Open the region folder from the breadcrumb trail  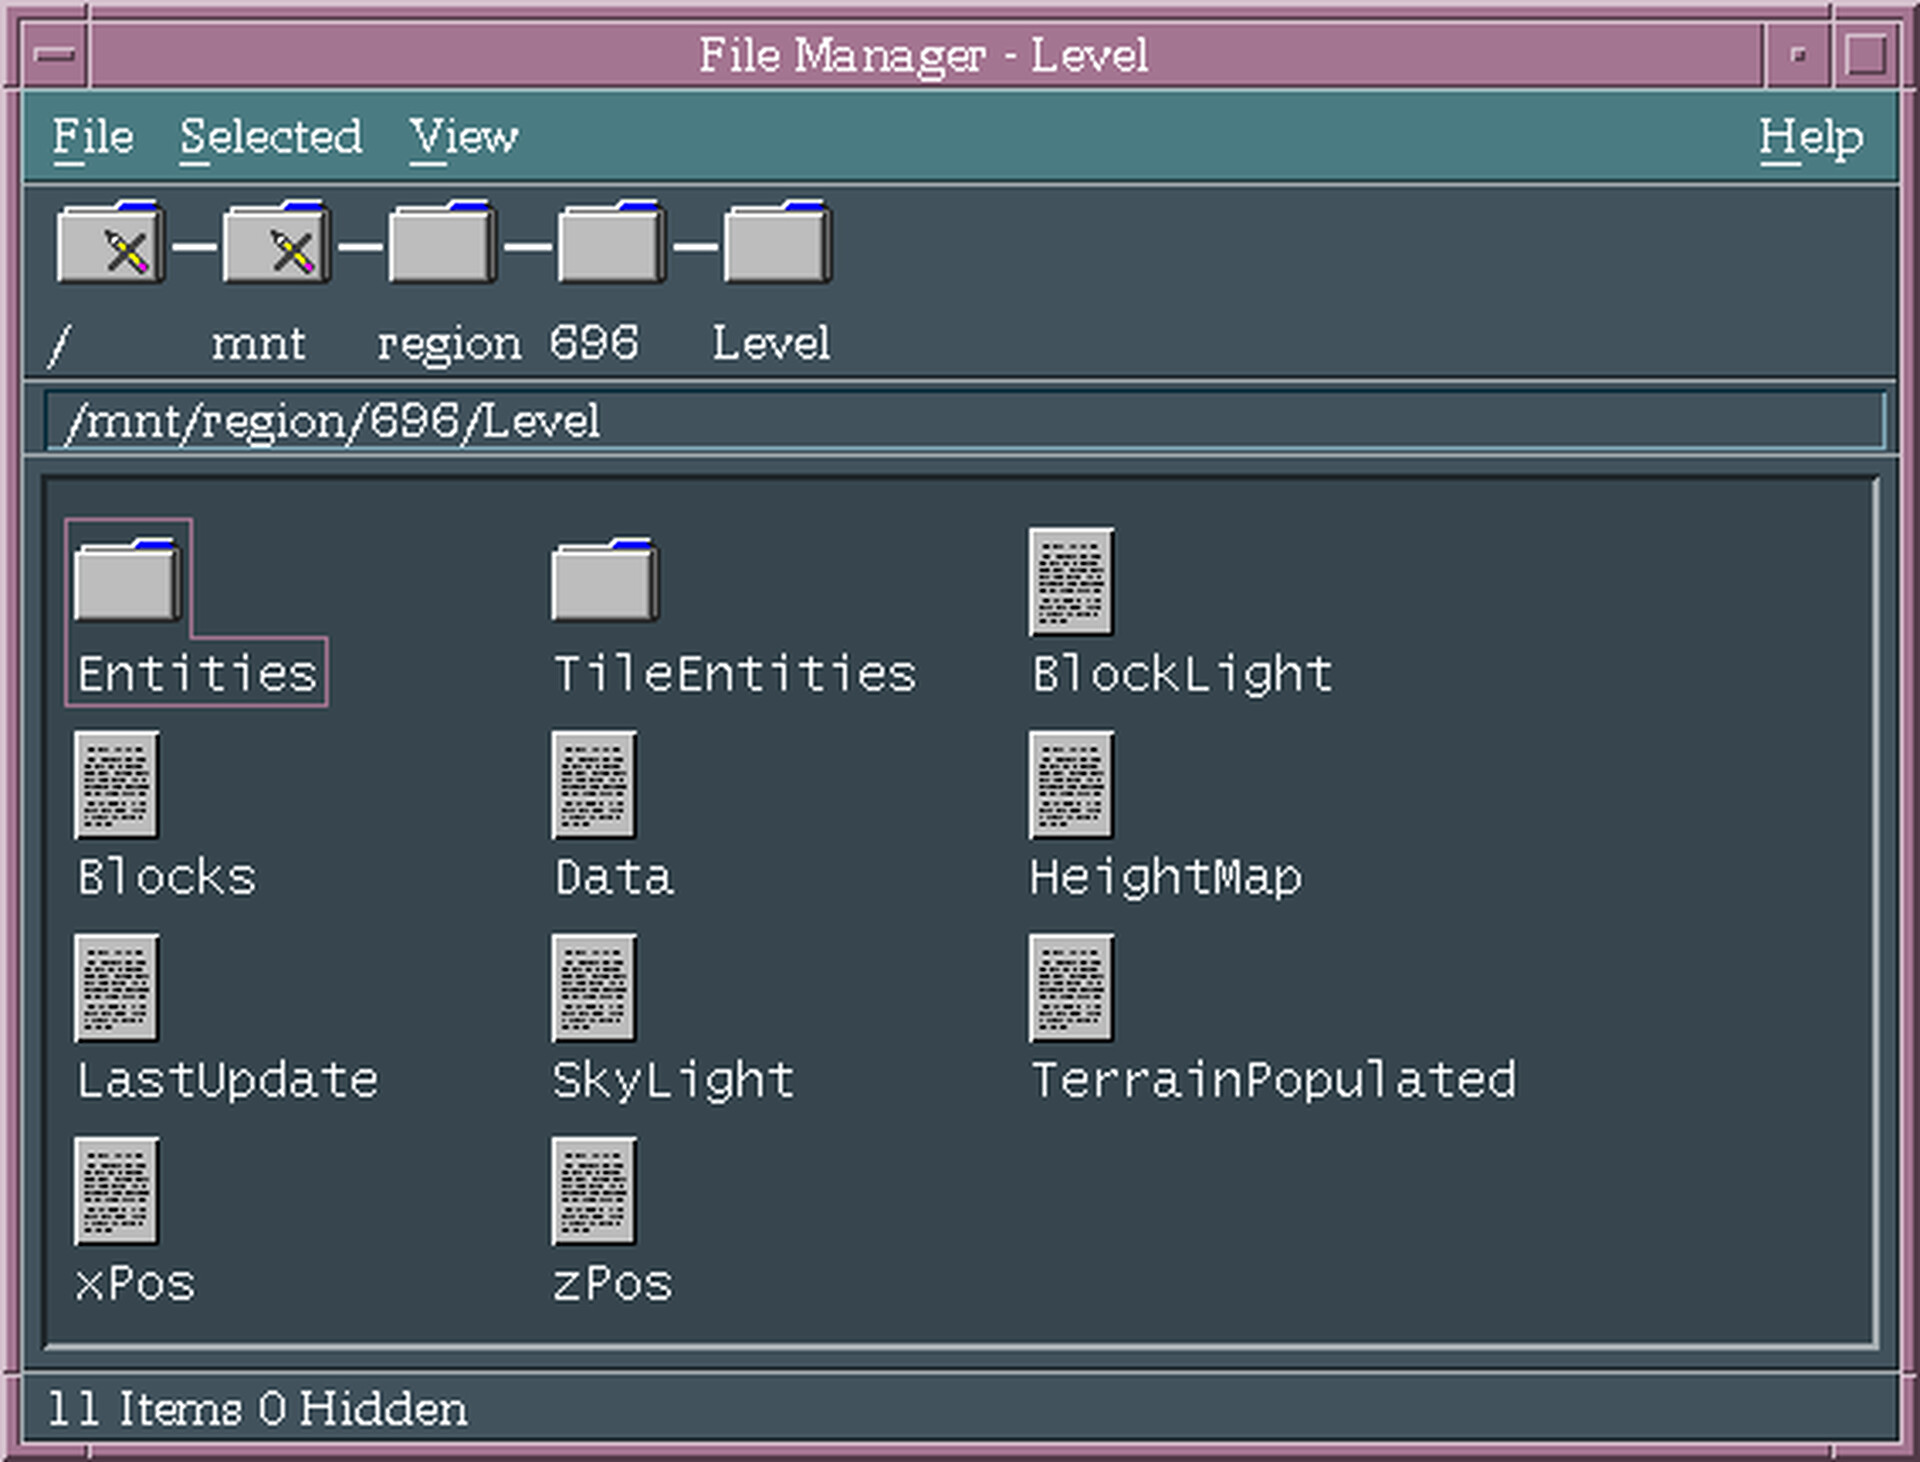tap(440, 242)
